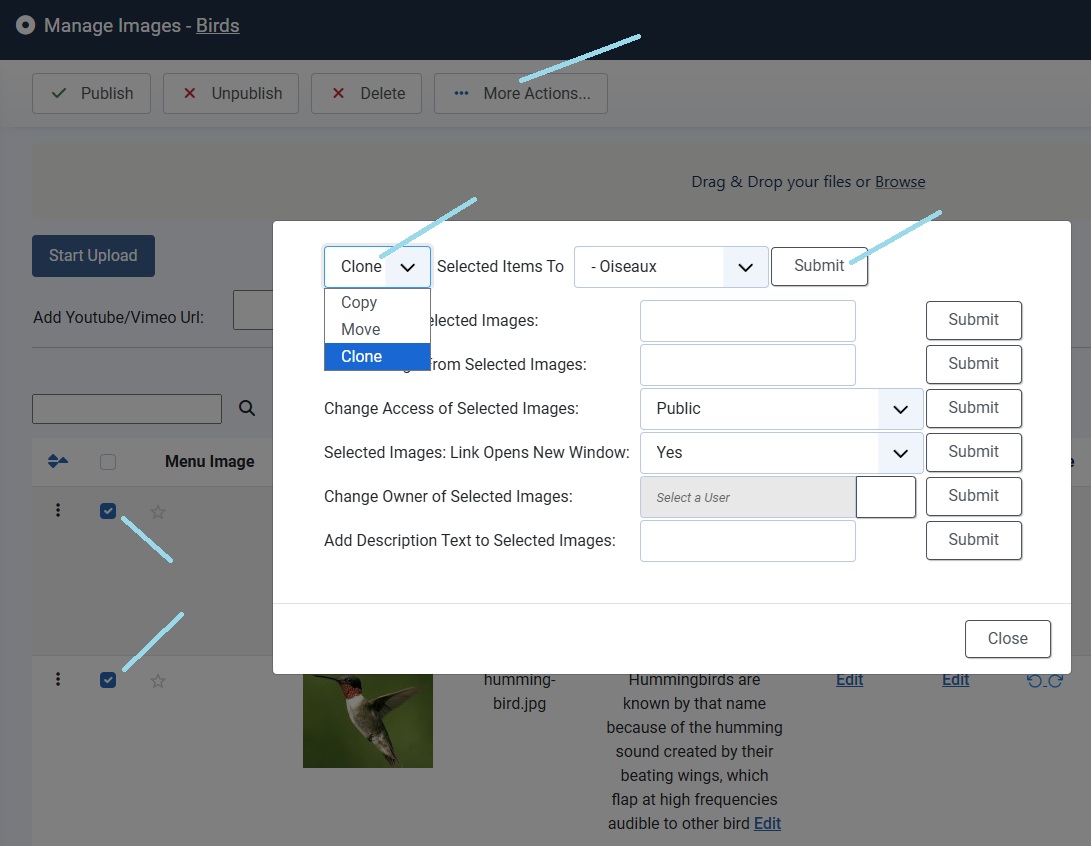The width and height of the screenshot is (1091, 846).
Task: Open the Oiseaux destination category dropdown
Action: pyautogui.click(x=671, y=267)
